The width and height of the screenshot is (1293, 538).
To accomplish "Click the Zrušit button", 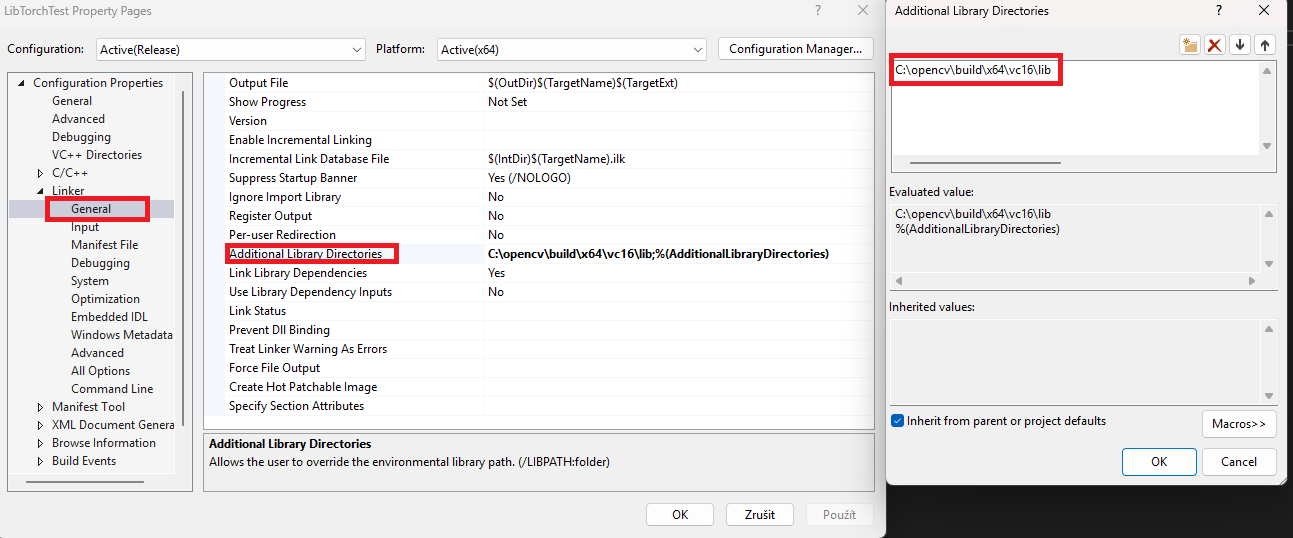I will [x=760, y=515].
